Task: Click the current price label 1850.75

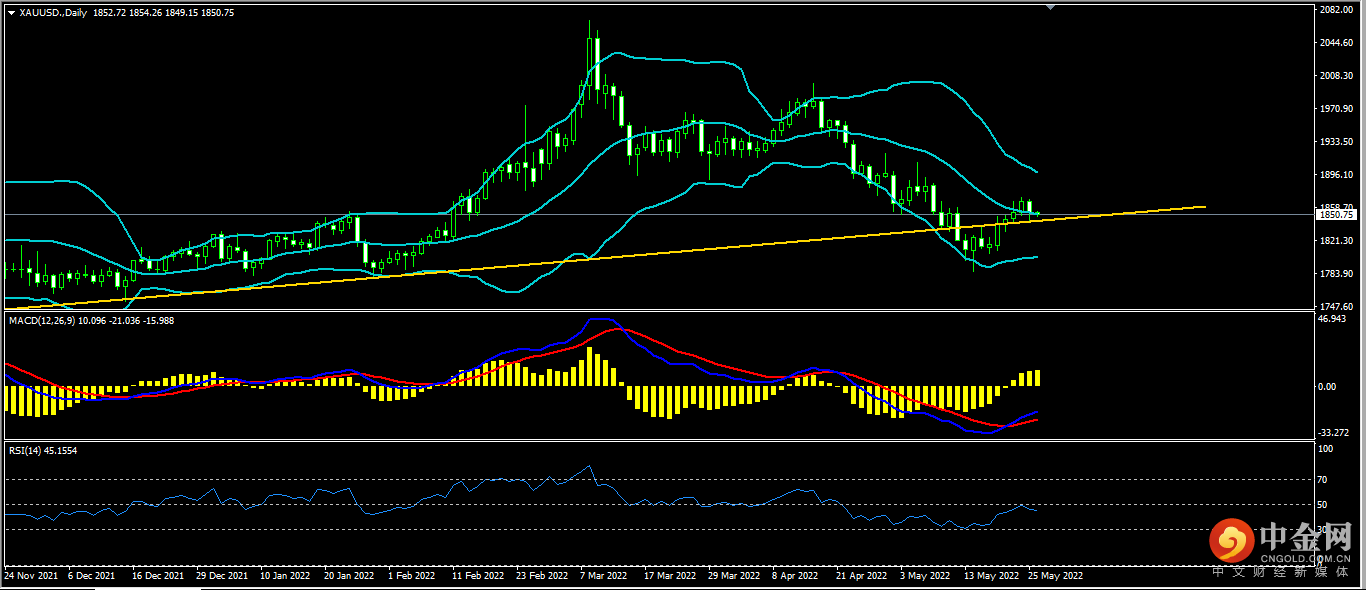Action: [1336, 214]
